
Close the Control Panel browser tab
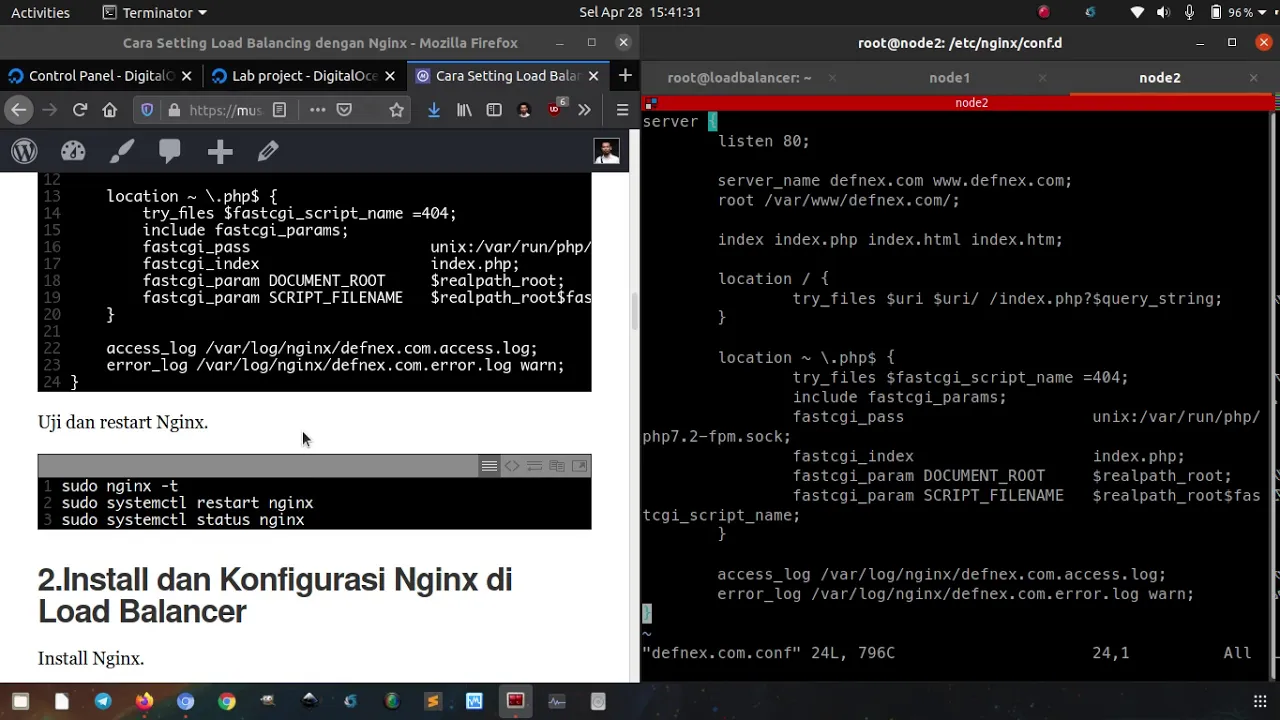186,76
